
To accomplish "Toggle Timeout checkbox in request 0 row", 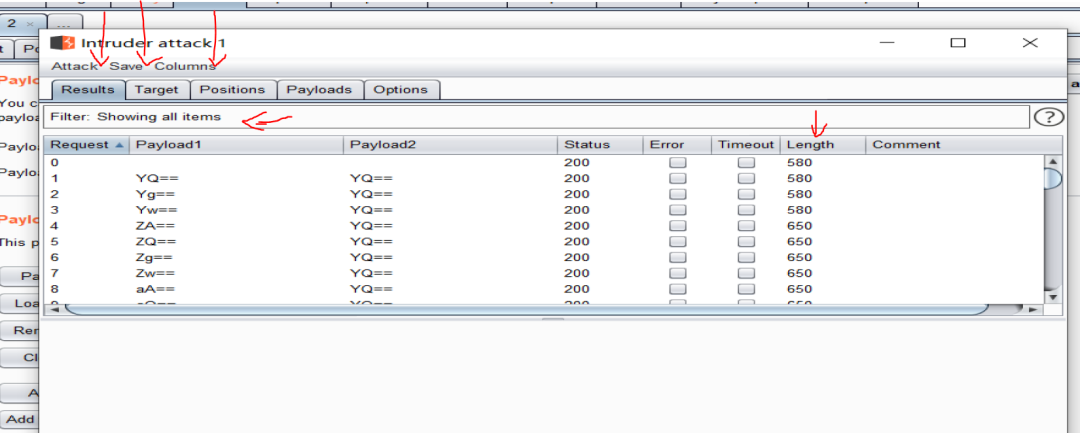I will 747,163.
